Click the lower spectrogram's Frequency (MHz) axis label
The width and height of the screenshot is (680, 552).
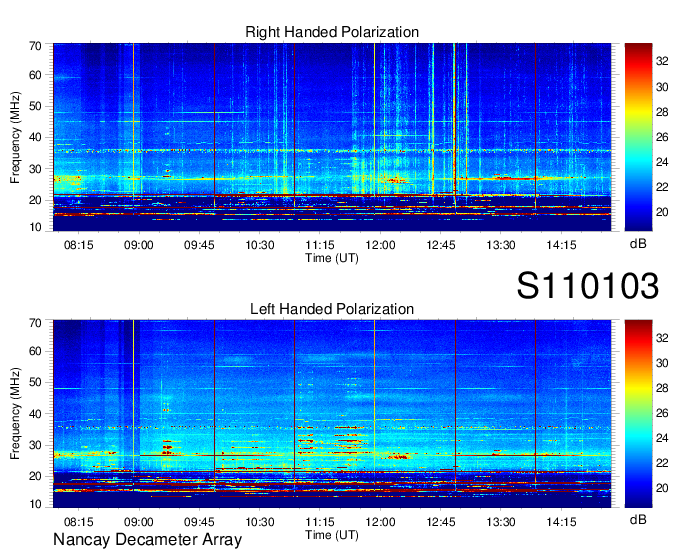point(15,414)
